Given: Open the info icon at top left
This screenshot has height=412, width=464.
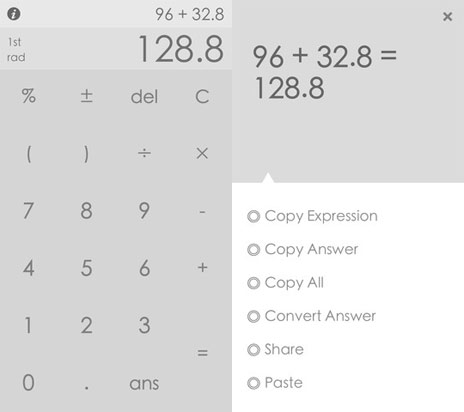Looking at the screenshot, I should click(14, 14).
